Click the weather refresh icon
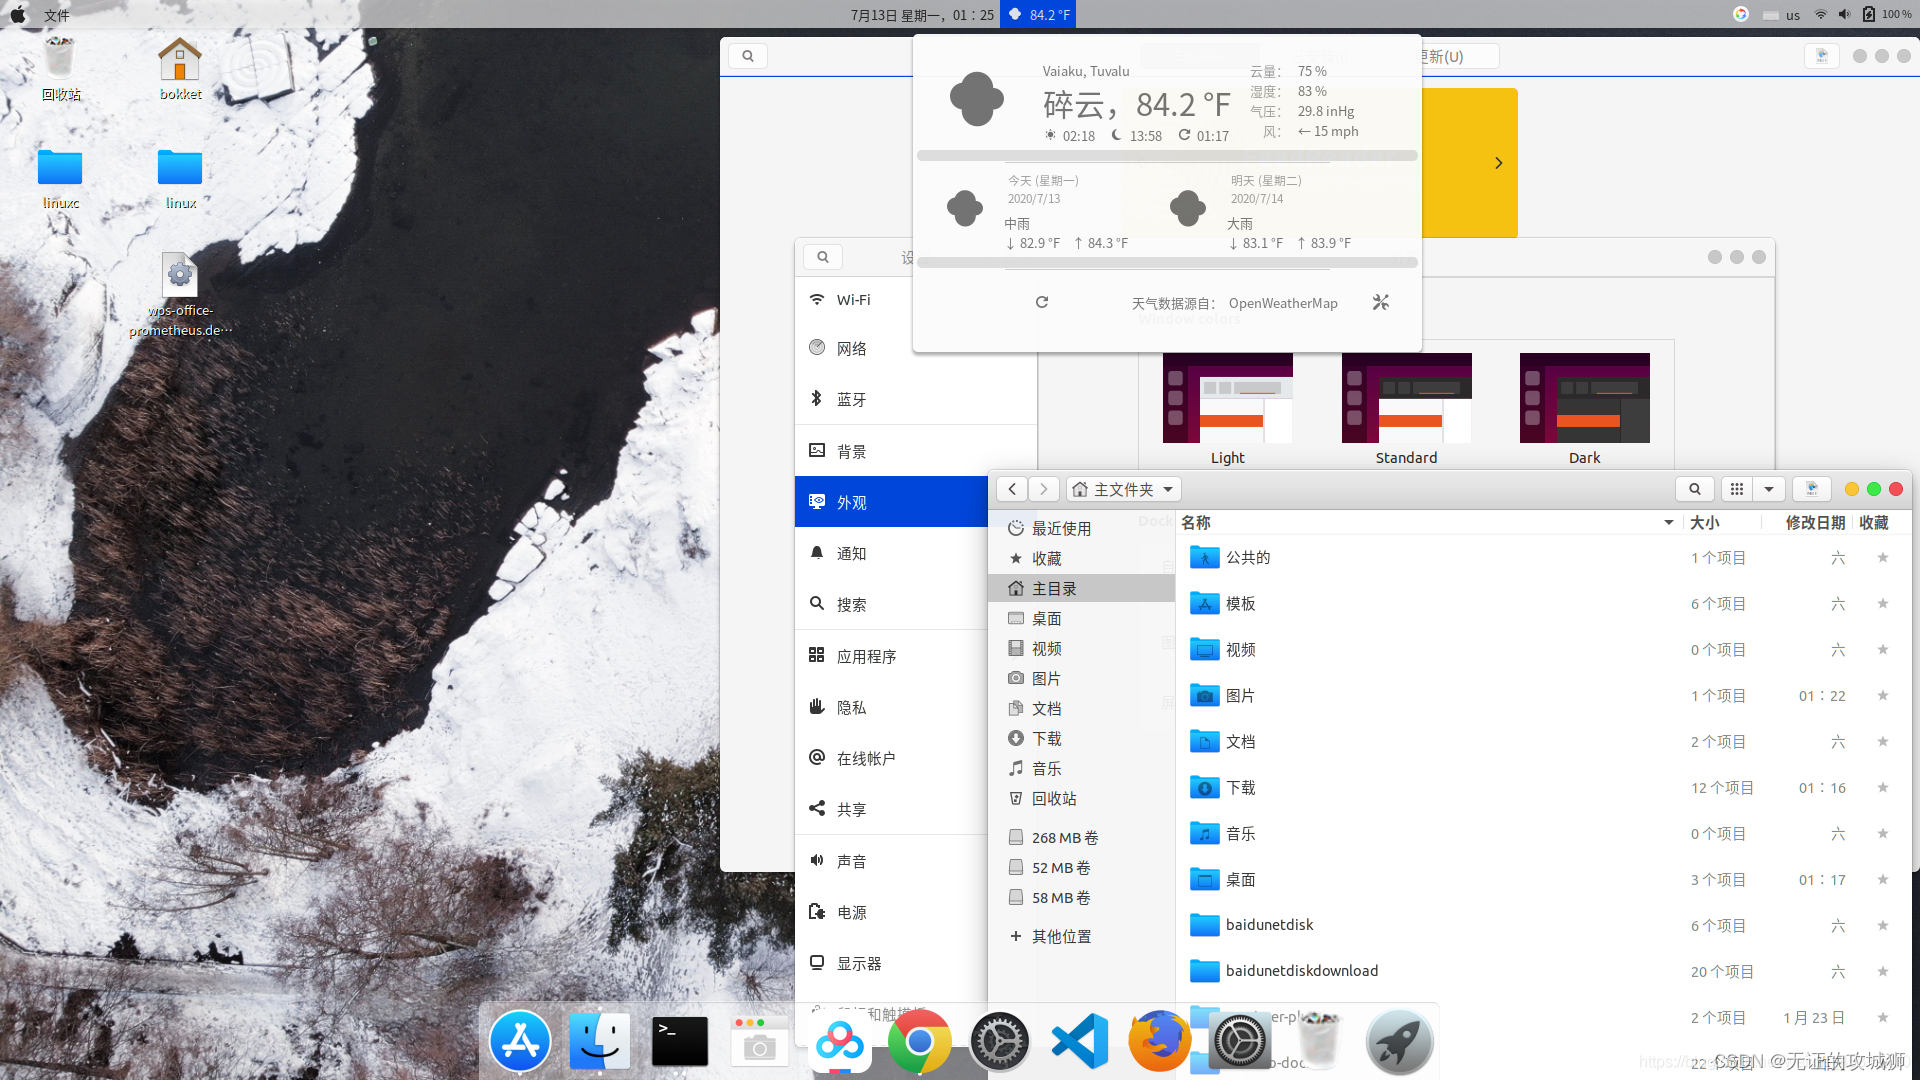The width and height of the screenshot is (1920, 1080). pyautogui.click(x=1041, y=302)
